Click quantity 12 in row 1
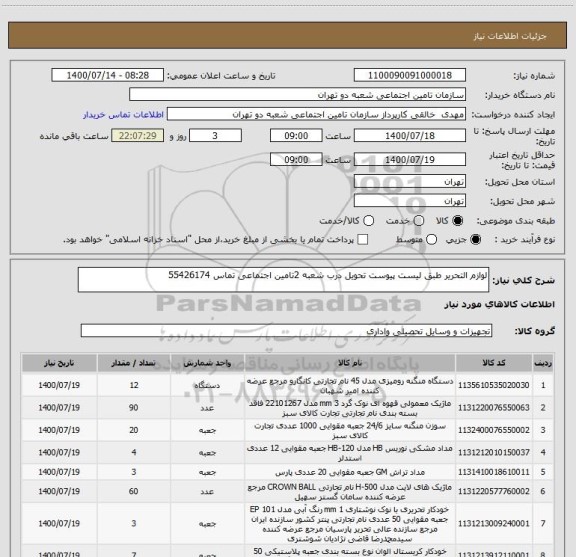The height and width of the screenshot is (557, 576). [x=134, y=385]
